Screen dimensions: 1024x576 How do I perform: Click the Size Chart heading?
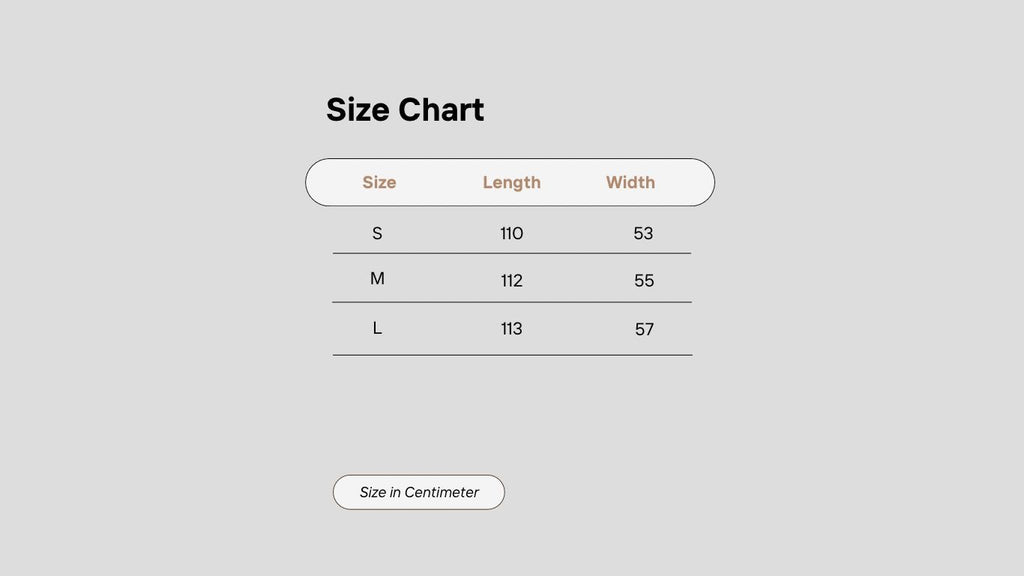click(405, 110)
